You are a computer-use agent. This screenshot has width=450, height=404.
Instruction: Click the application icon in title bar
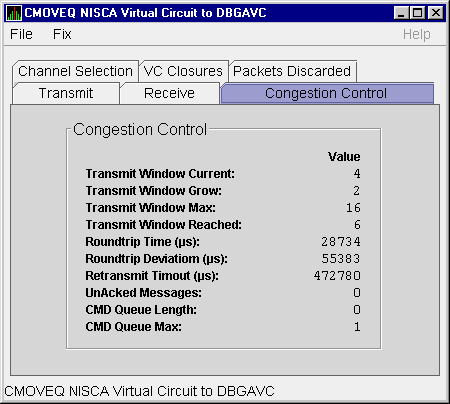pyautogui.click(x=14, y=13)
